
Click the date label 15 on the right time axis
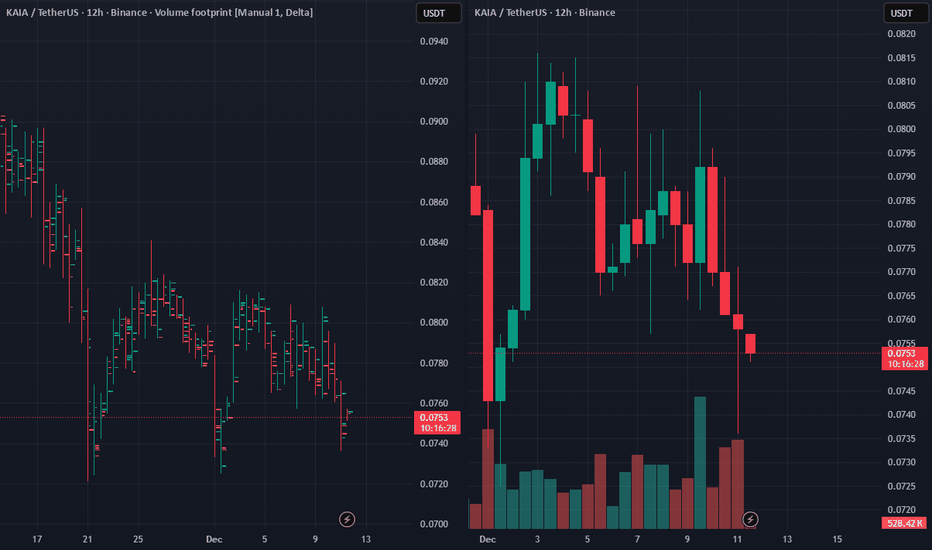[x=837, y=539]
